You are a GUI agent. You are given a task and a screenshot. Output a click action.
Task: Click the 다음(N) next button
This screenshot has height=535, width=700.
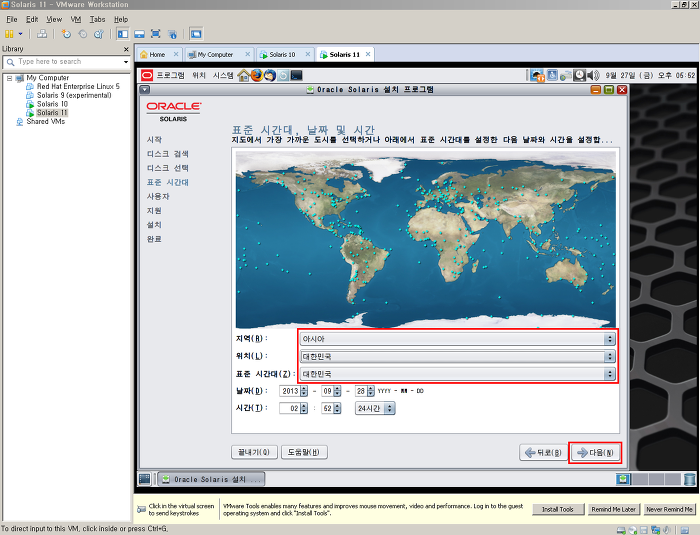(595, 452)
